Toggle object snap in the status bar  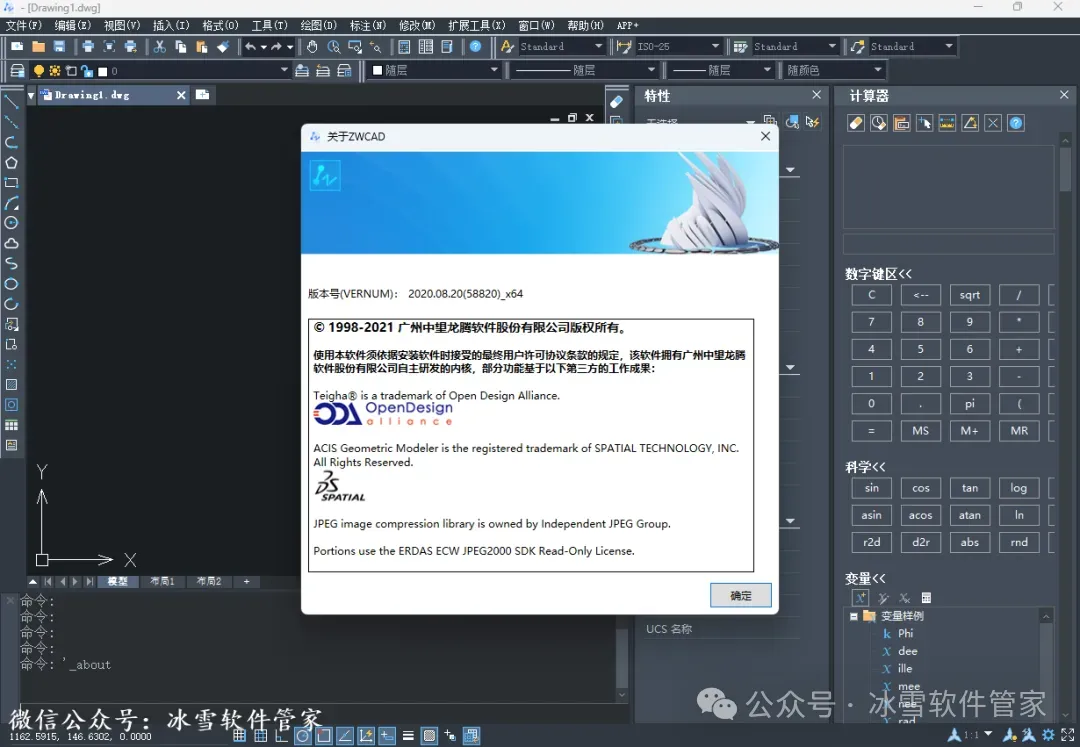[x=324, y=735]
